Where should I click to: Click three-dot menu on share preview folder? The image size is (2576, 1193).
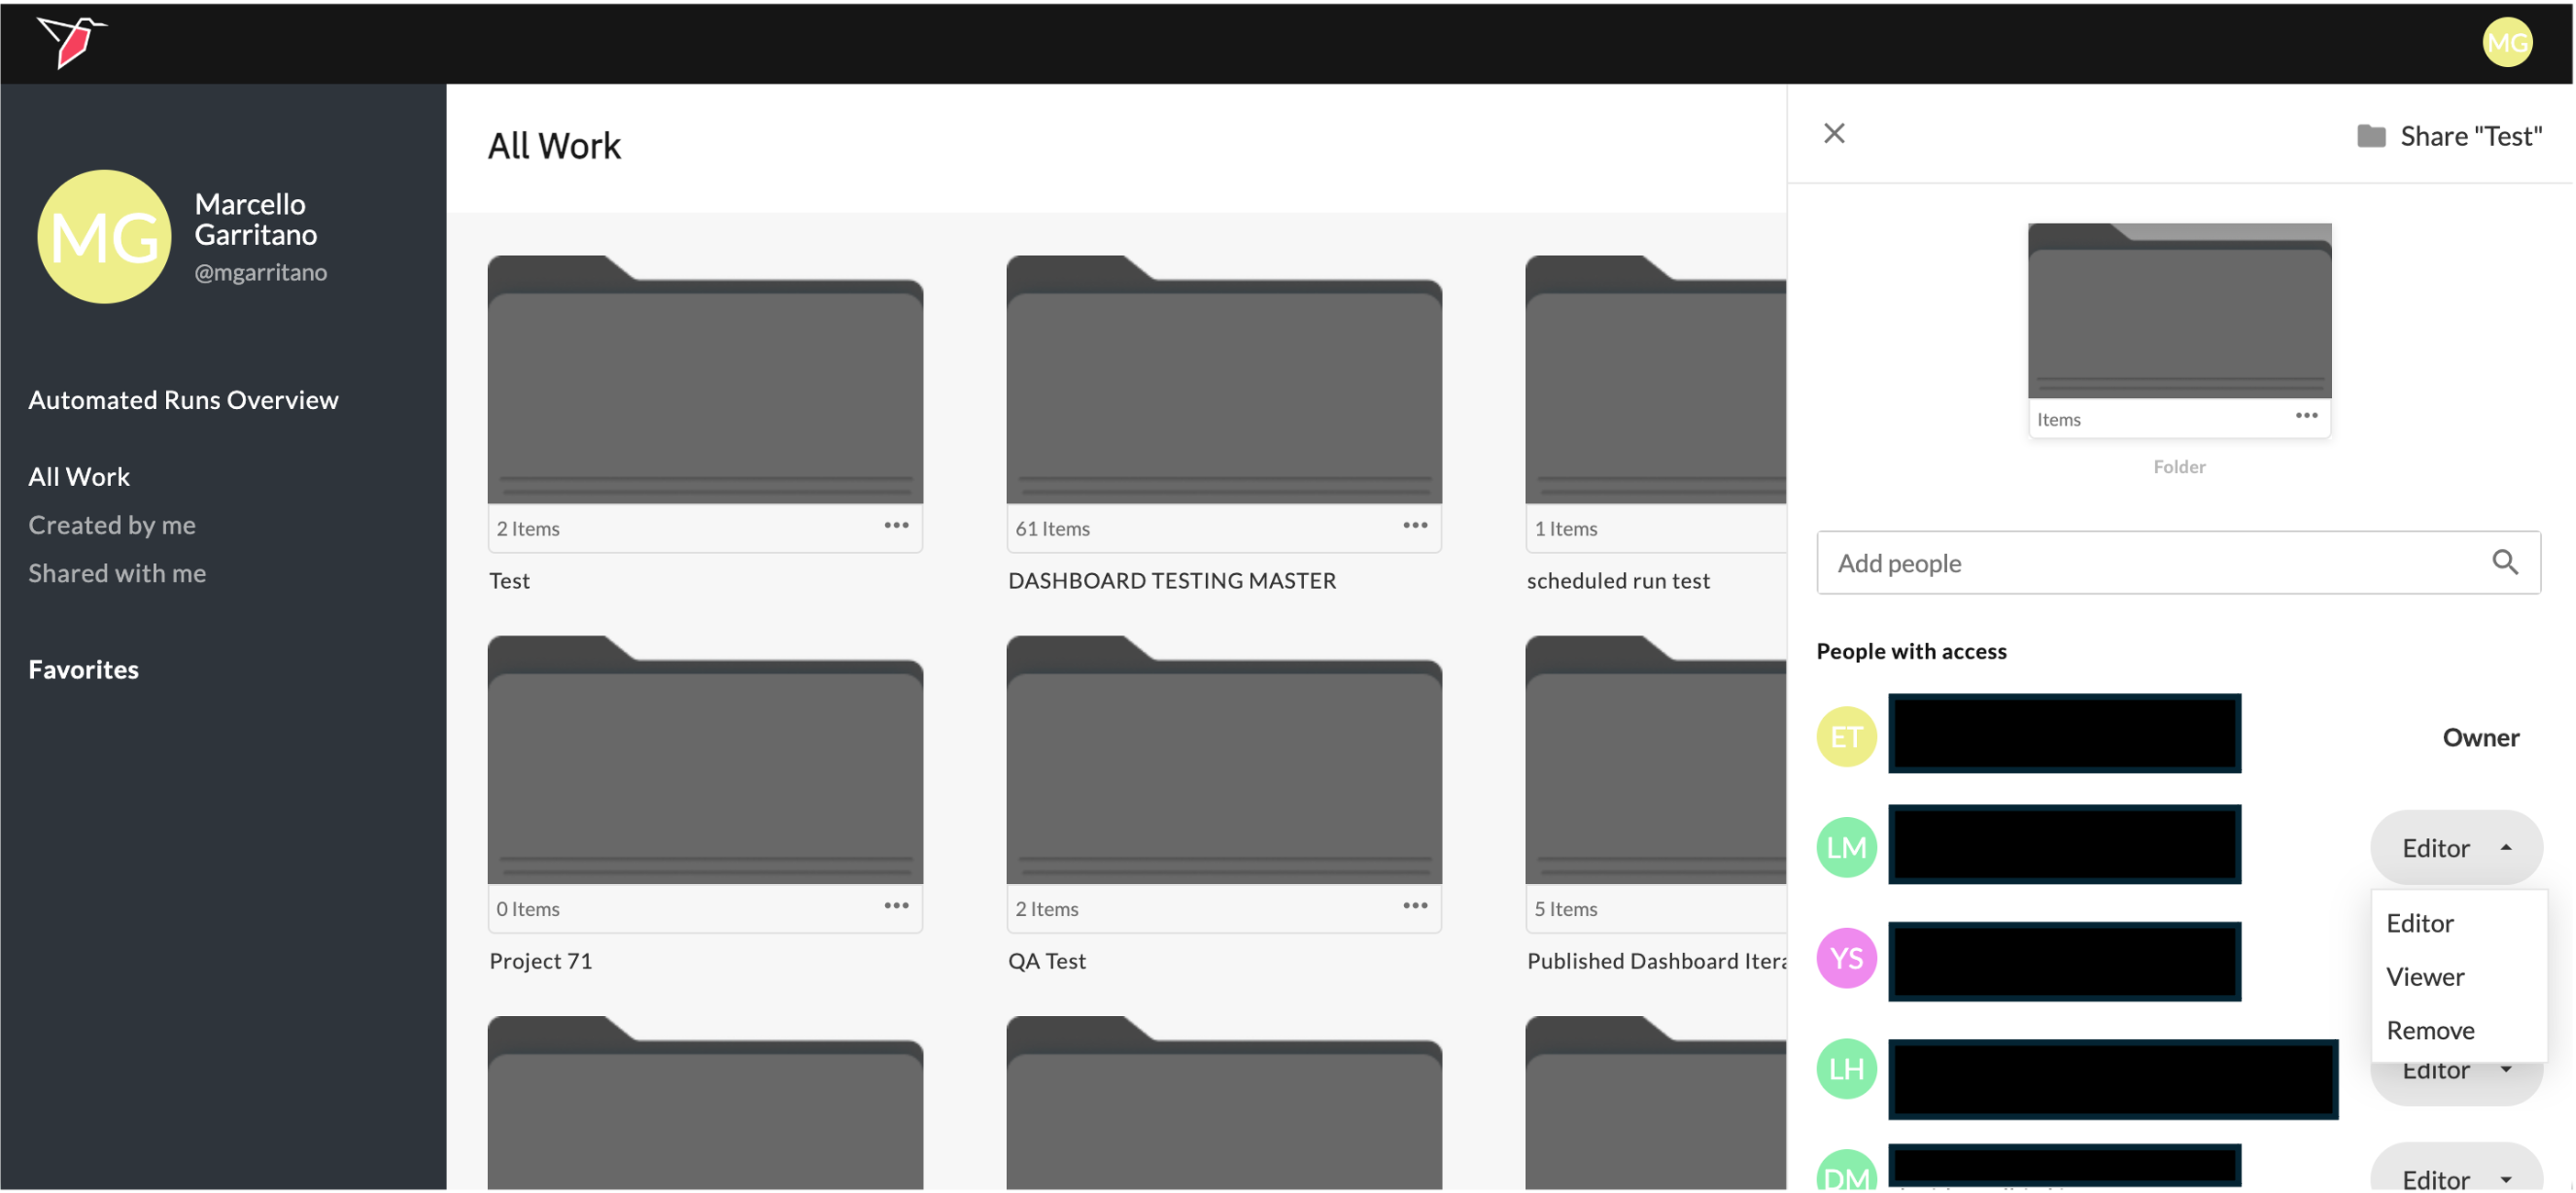point(2306,415)
